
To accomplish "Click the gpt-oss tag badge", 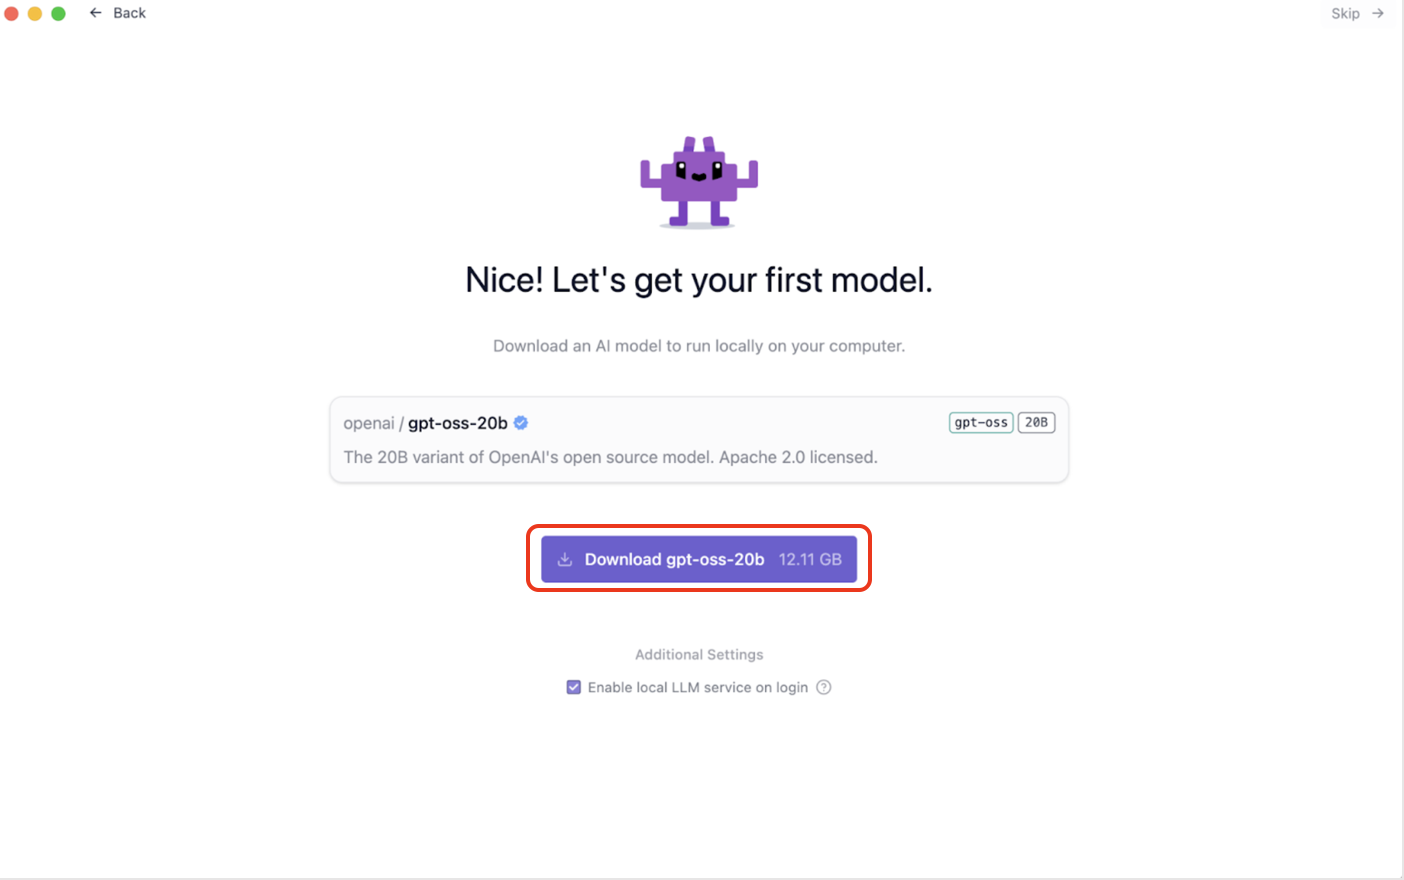I will point(981,422).
